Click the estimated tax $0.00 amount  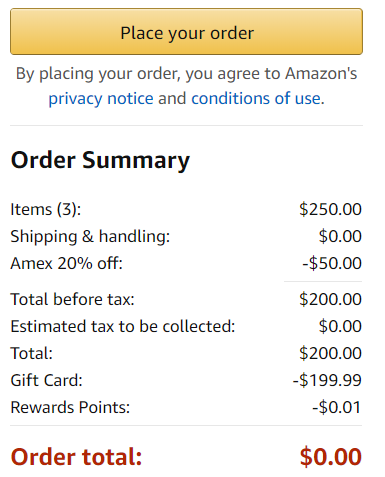tap(340, 326)
